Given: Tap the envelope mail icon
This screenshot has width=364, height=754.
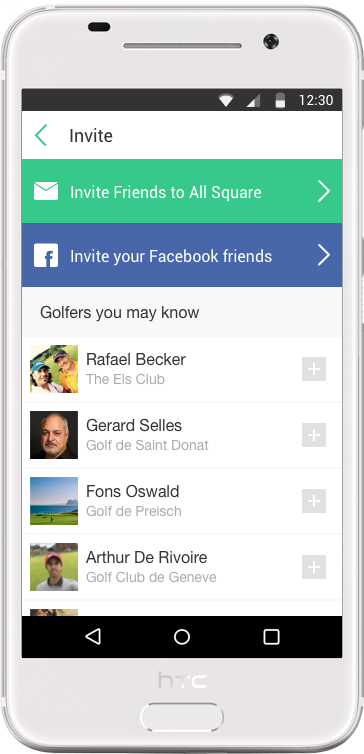Looking at the screenshot, I should coord(46,191).
